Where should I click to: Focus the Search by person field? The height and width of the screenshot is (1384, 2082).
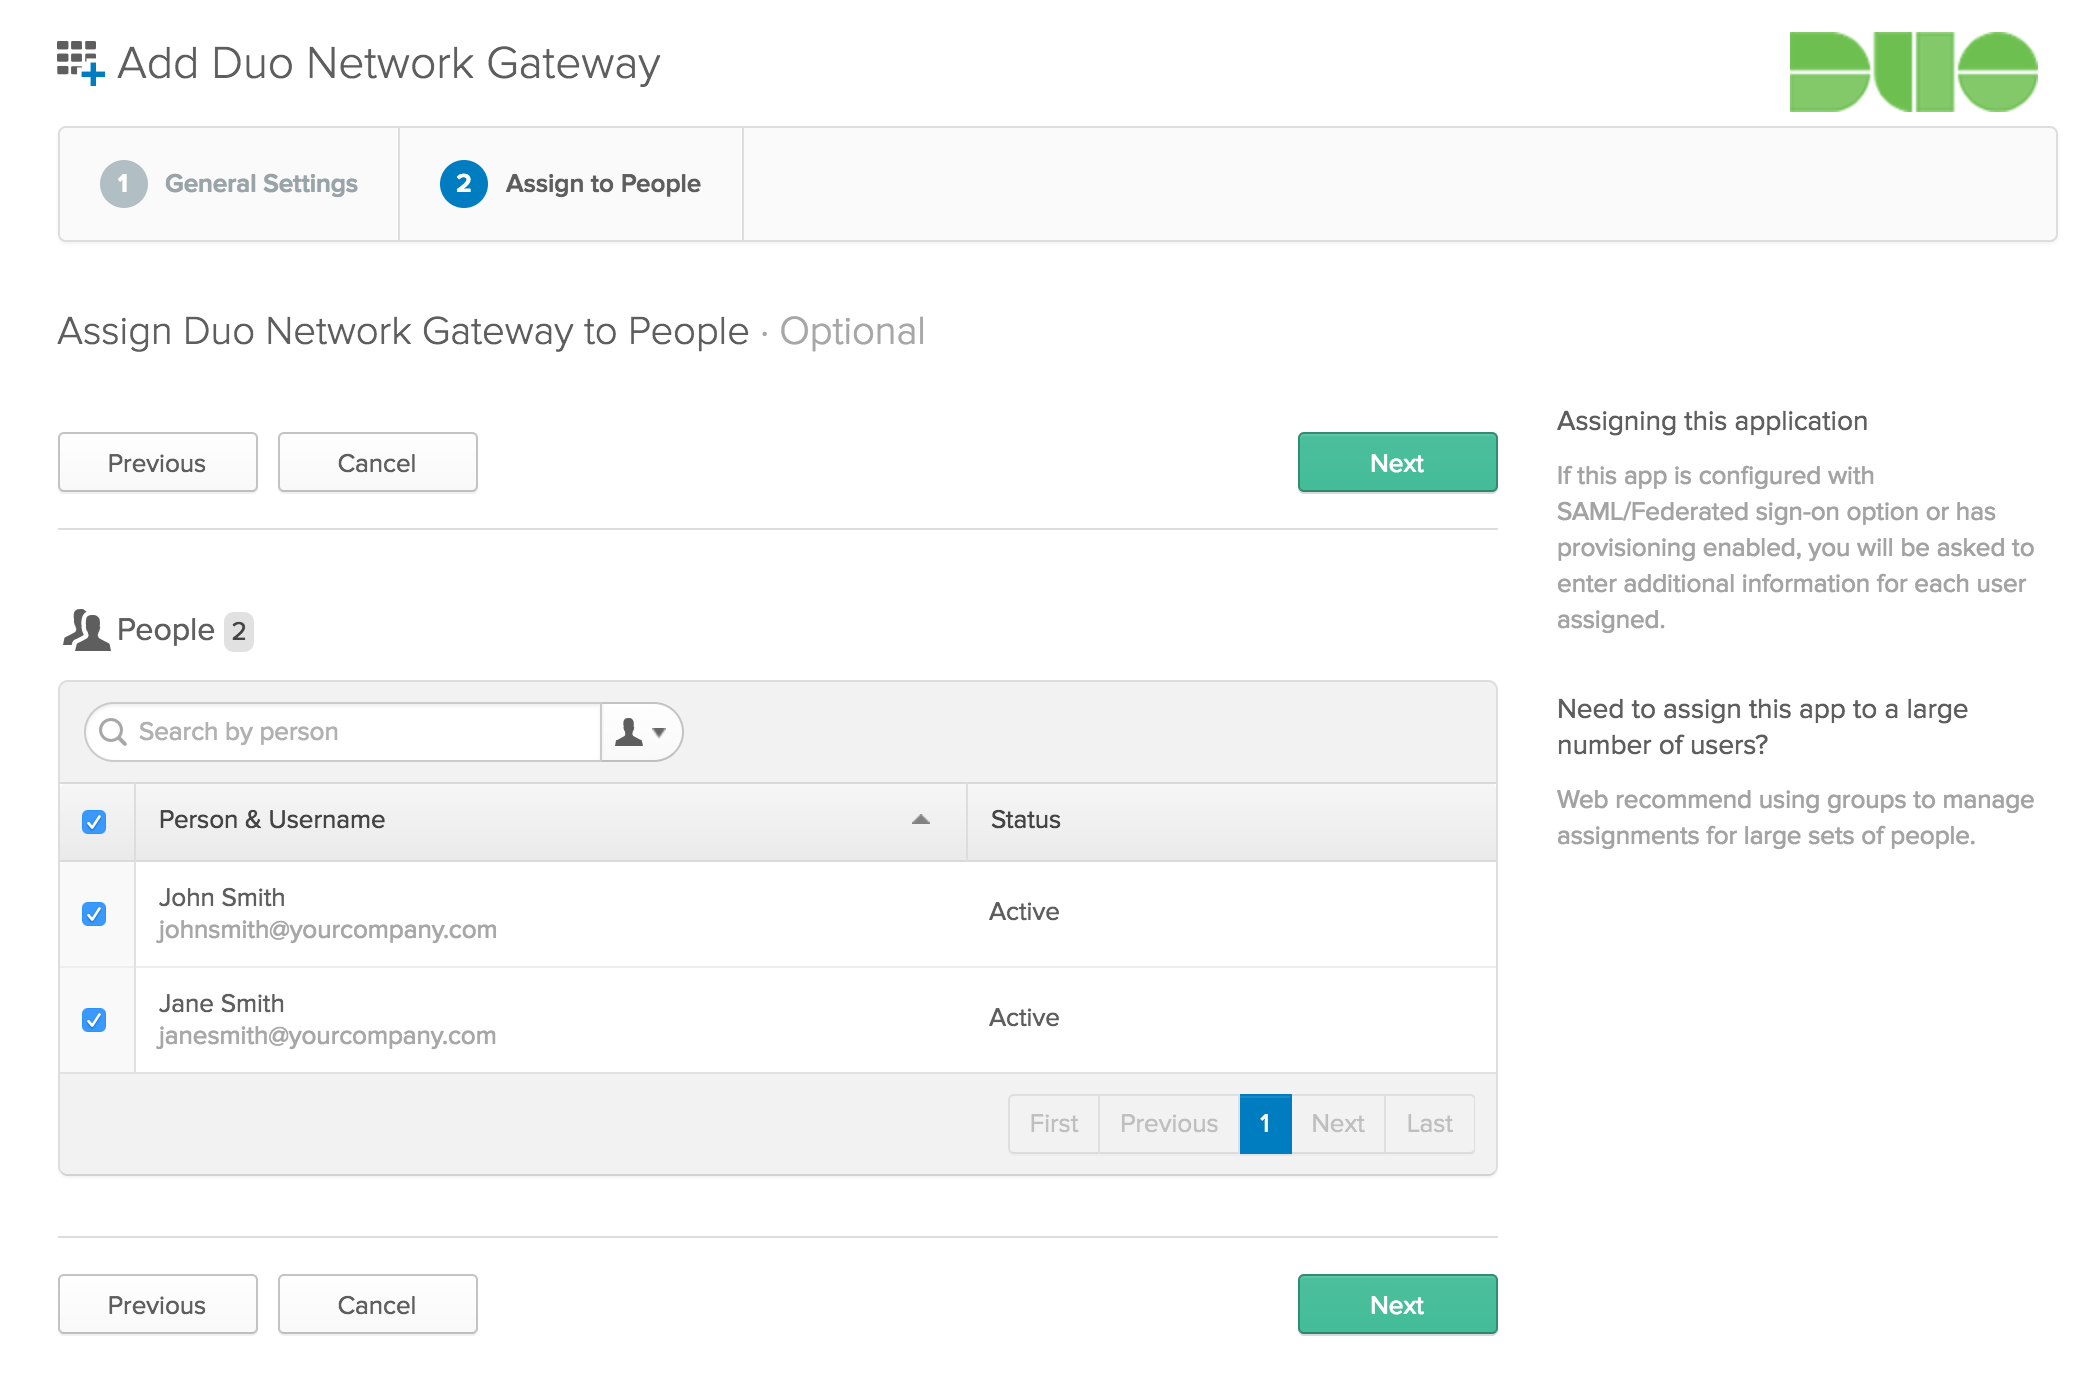click(344, 732)
